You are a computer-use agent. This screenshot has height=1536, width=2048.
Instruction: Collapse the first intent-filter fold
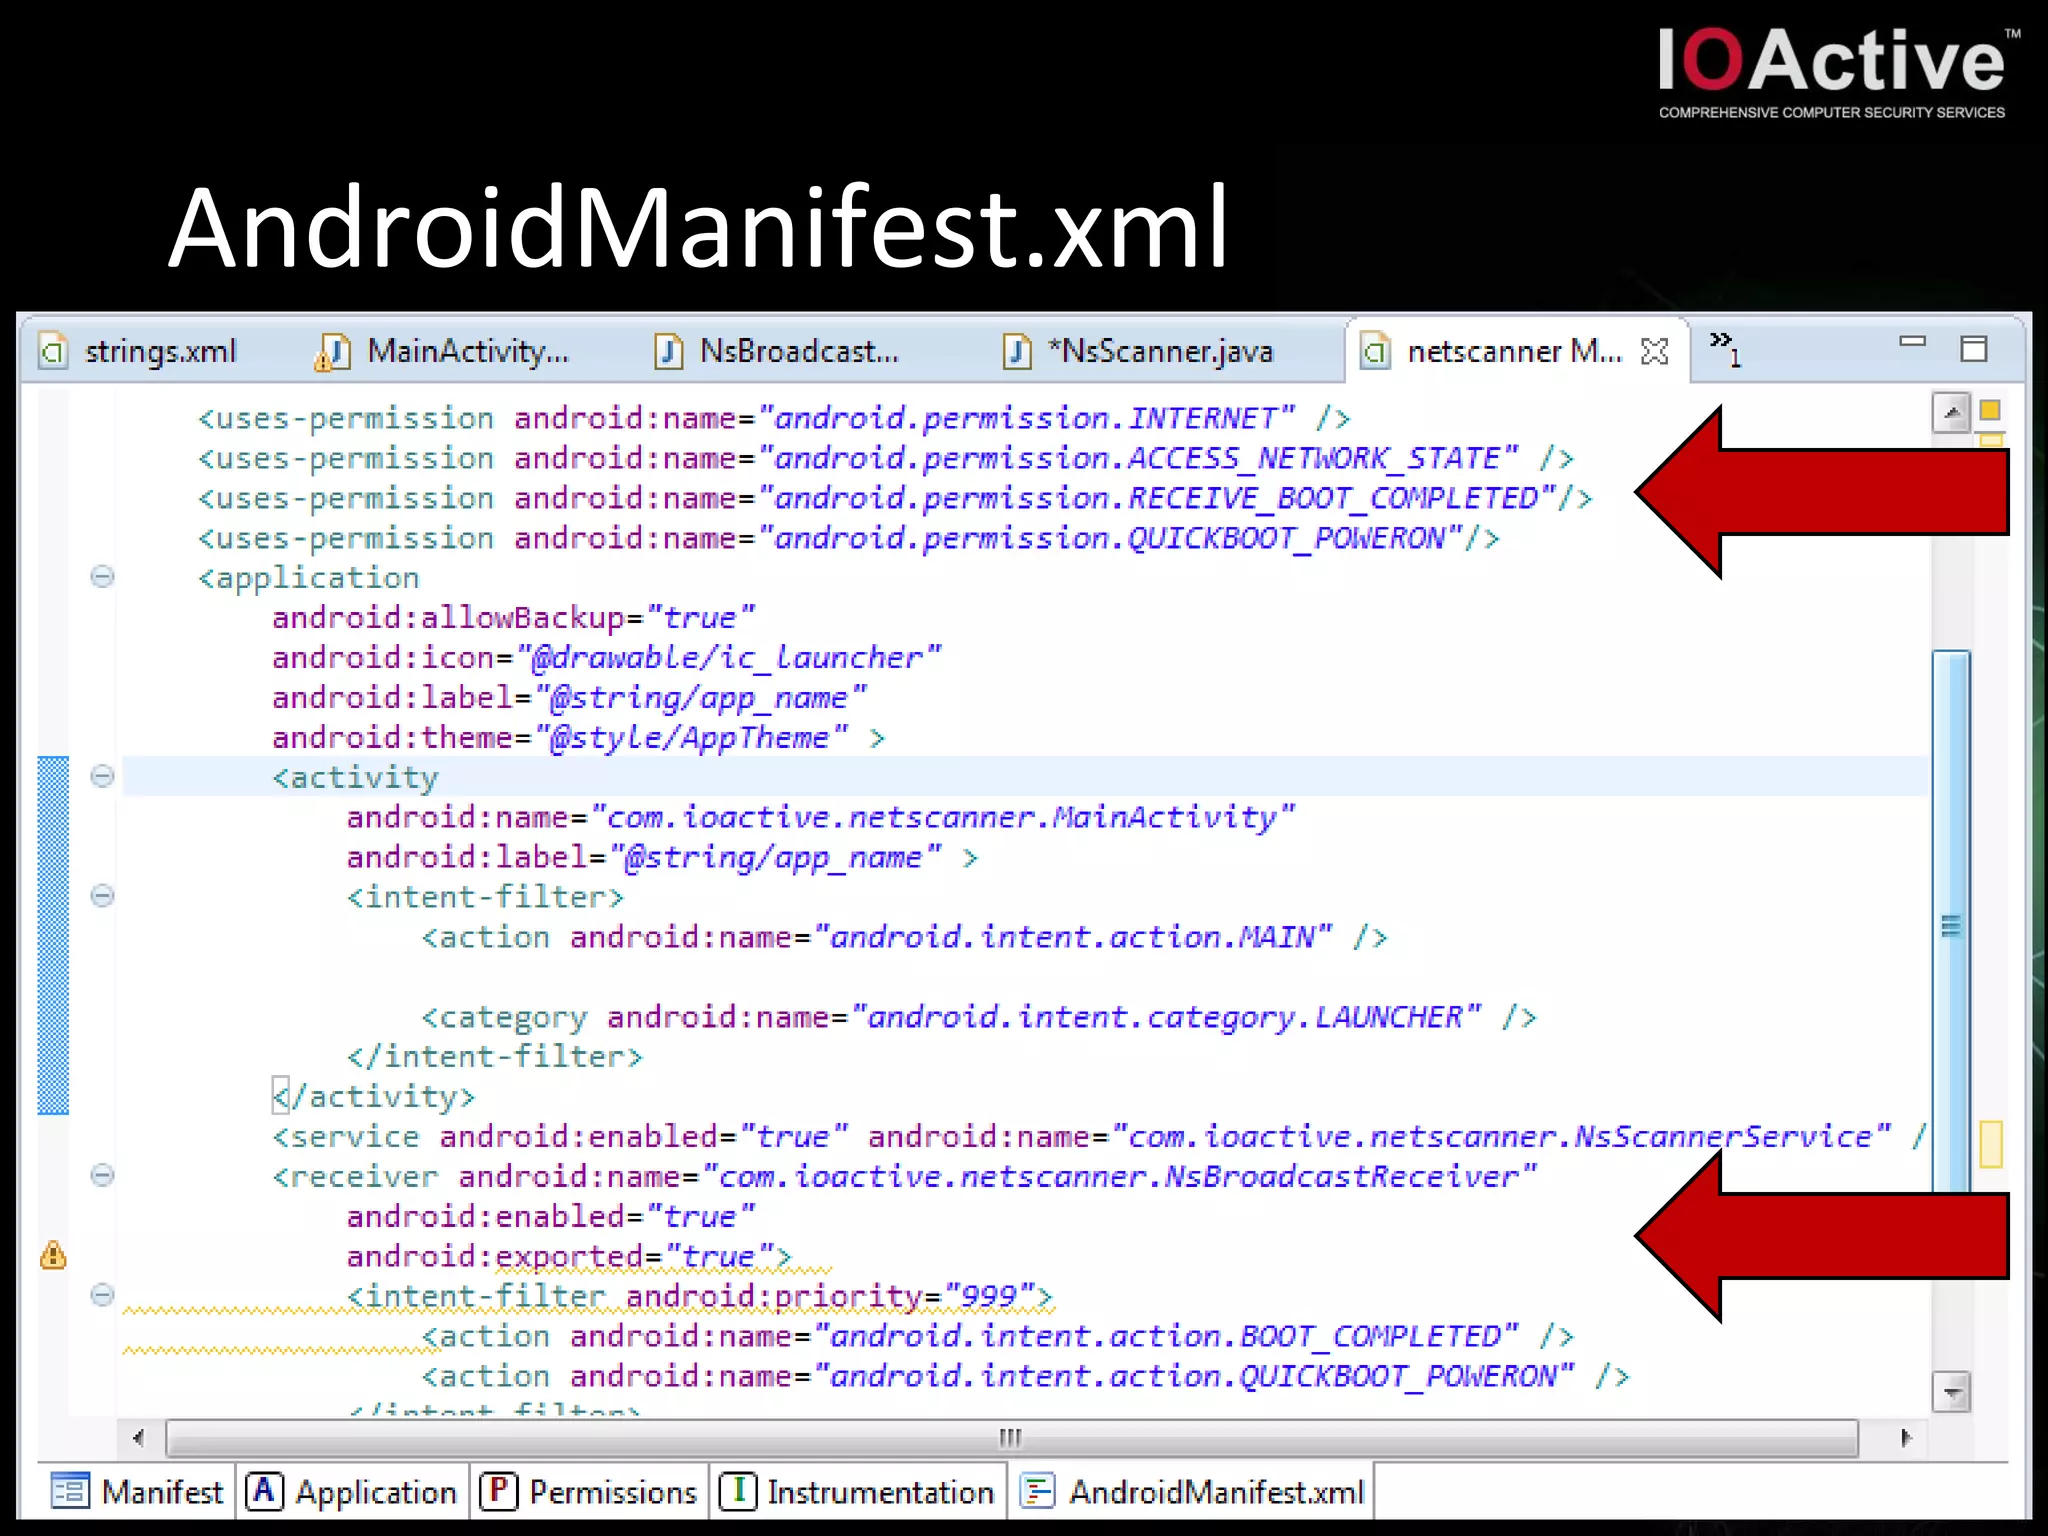click(x=102, y=895)
